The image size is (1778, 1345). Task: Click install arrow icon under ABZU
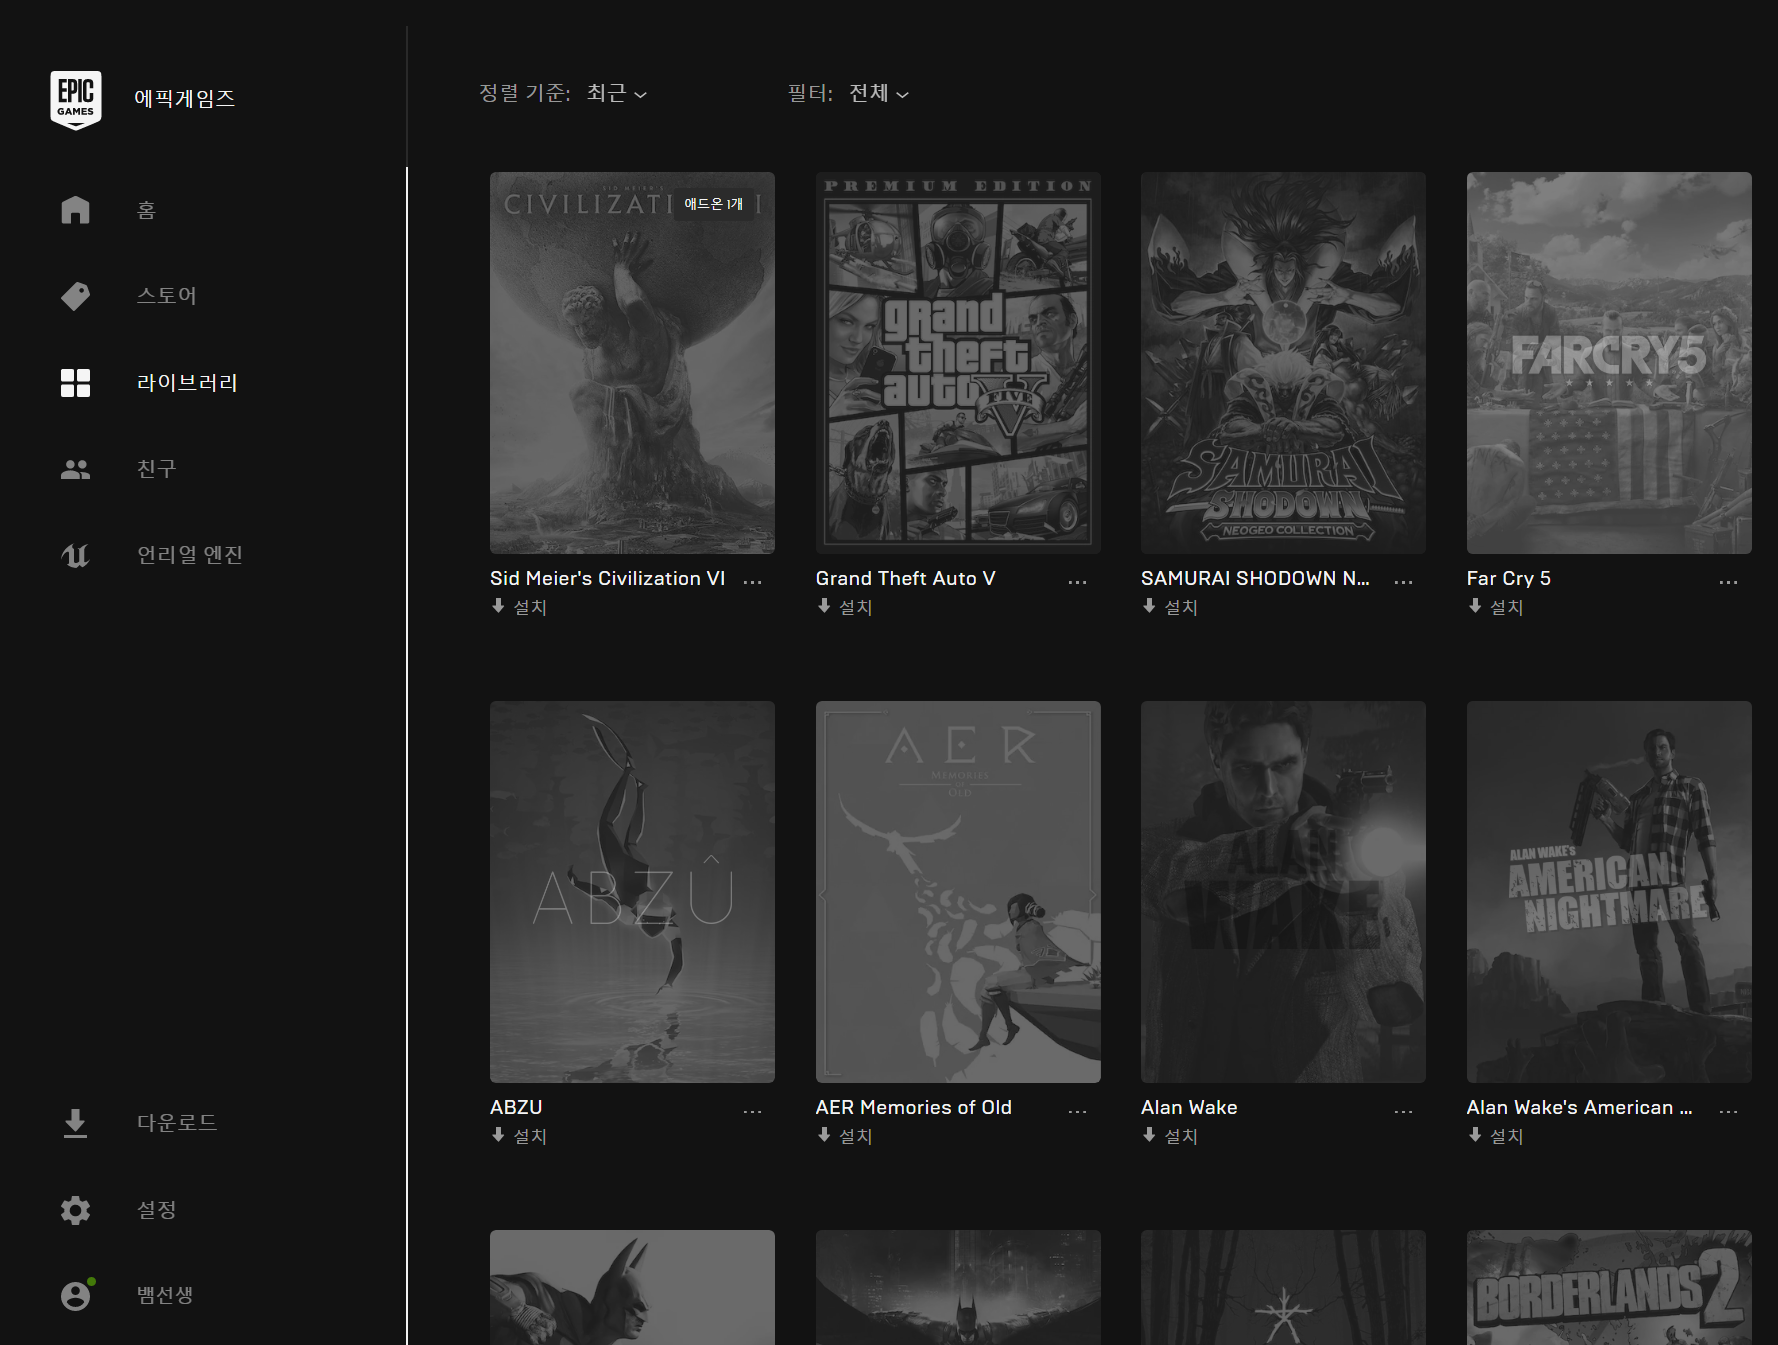[x=498, y=1135]
